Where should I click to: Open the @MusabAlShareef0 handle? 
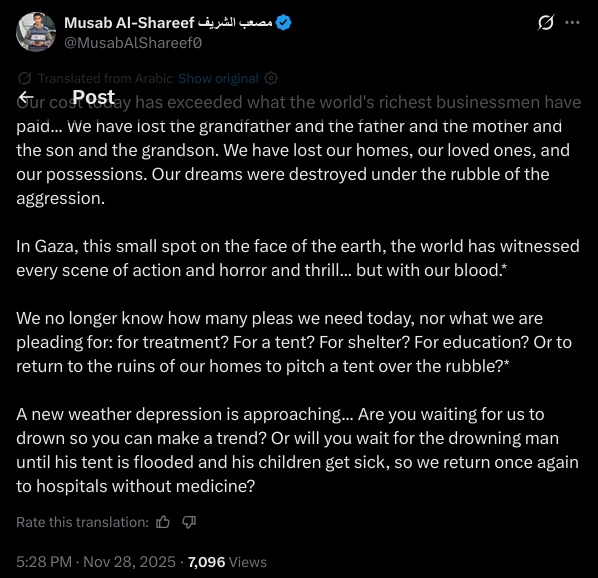coord(133,43)
